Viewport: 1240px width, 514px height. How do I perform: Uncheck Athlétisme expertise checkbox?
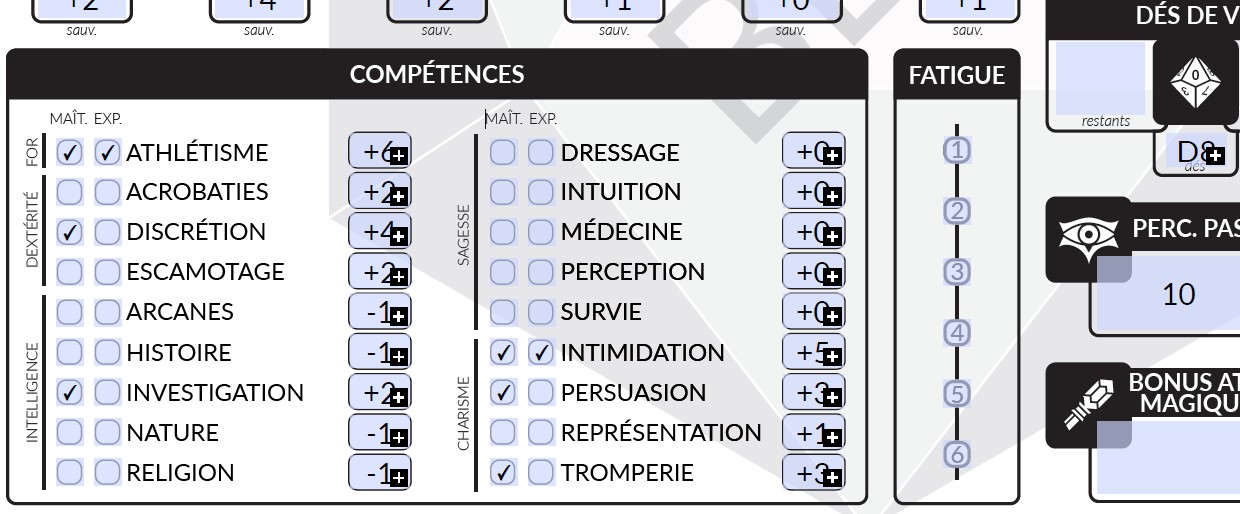click(x=108, y=153)
